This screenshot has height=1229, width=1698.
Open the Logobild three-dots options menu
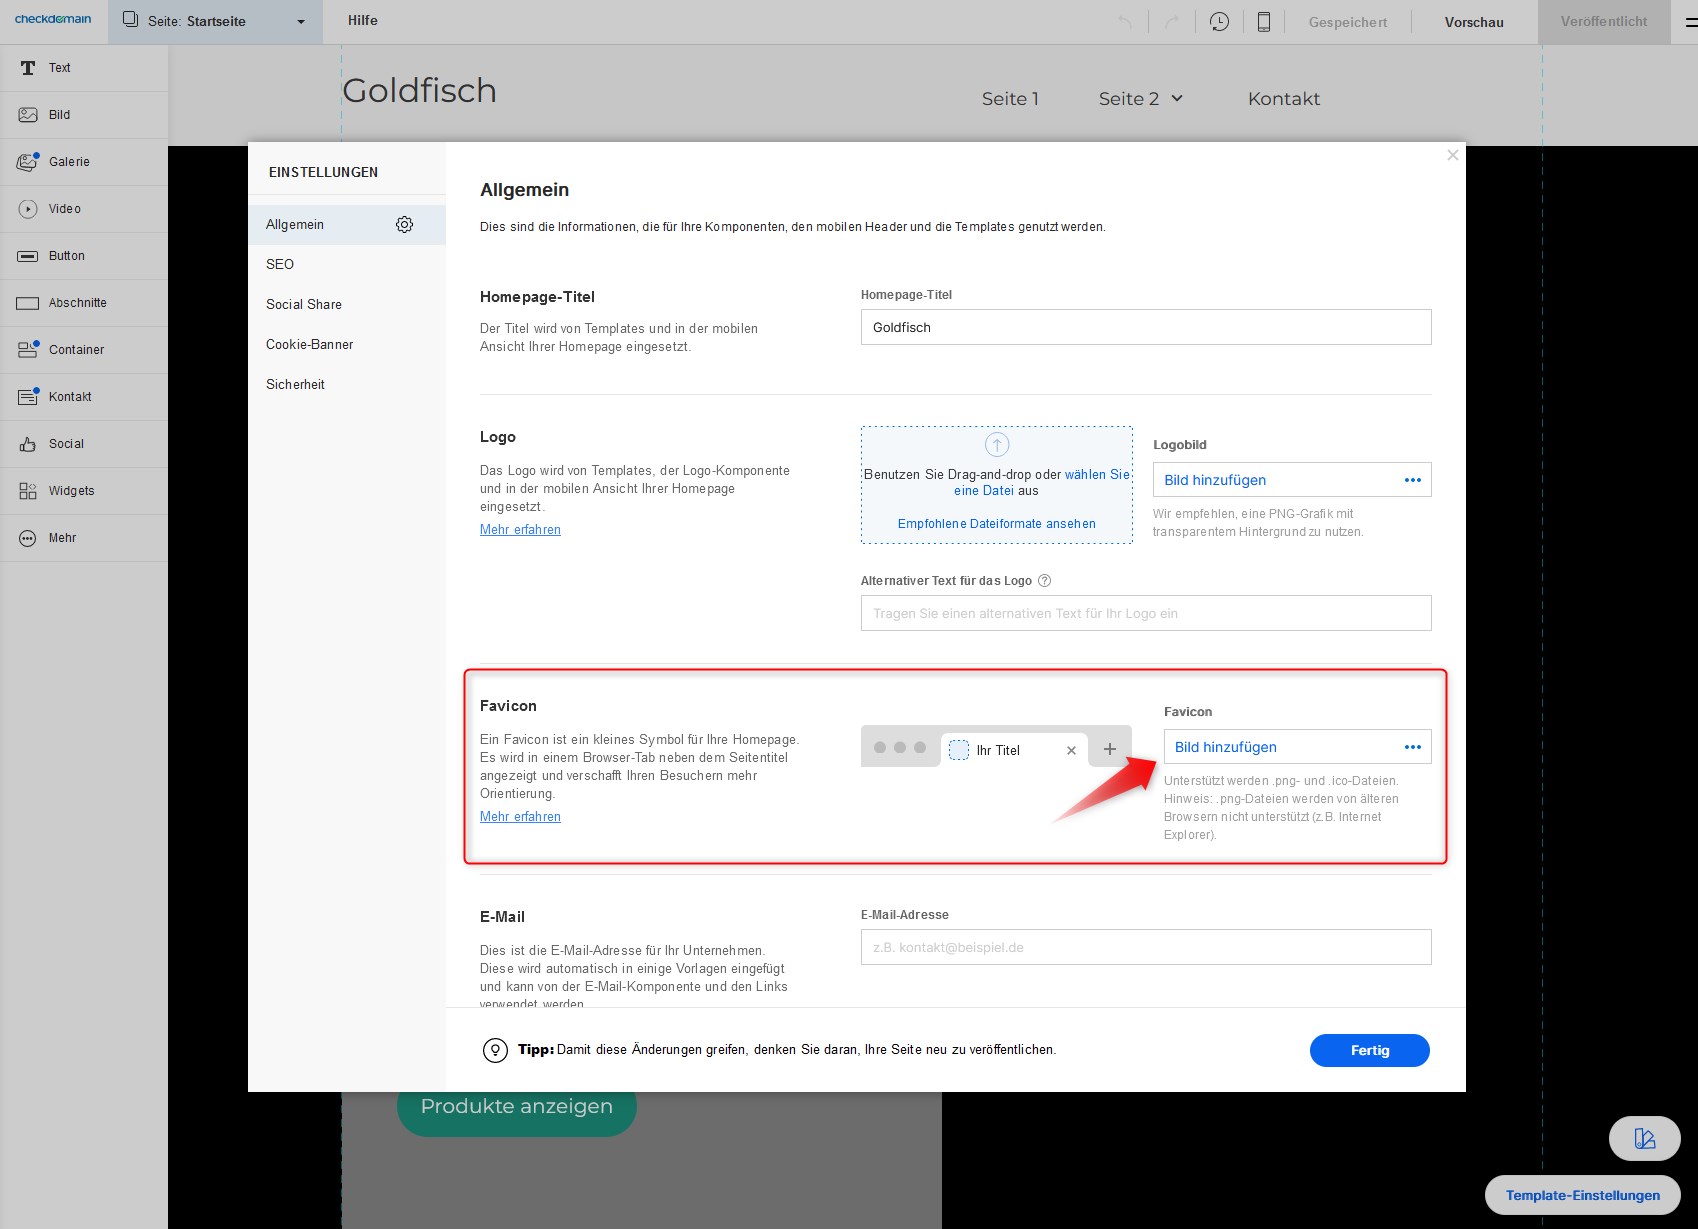(x=1412, y=480)
